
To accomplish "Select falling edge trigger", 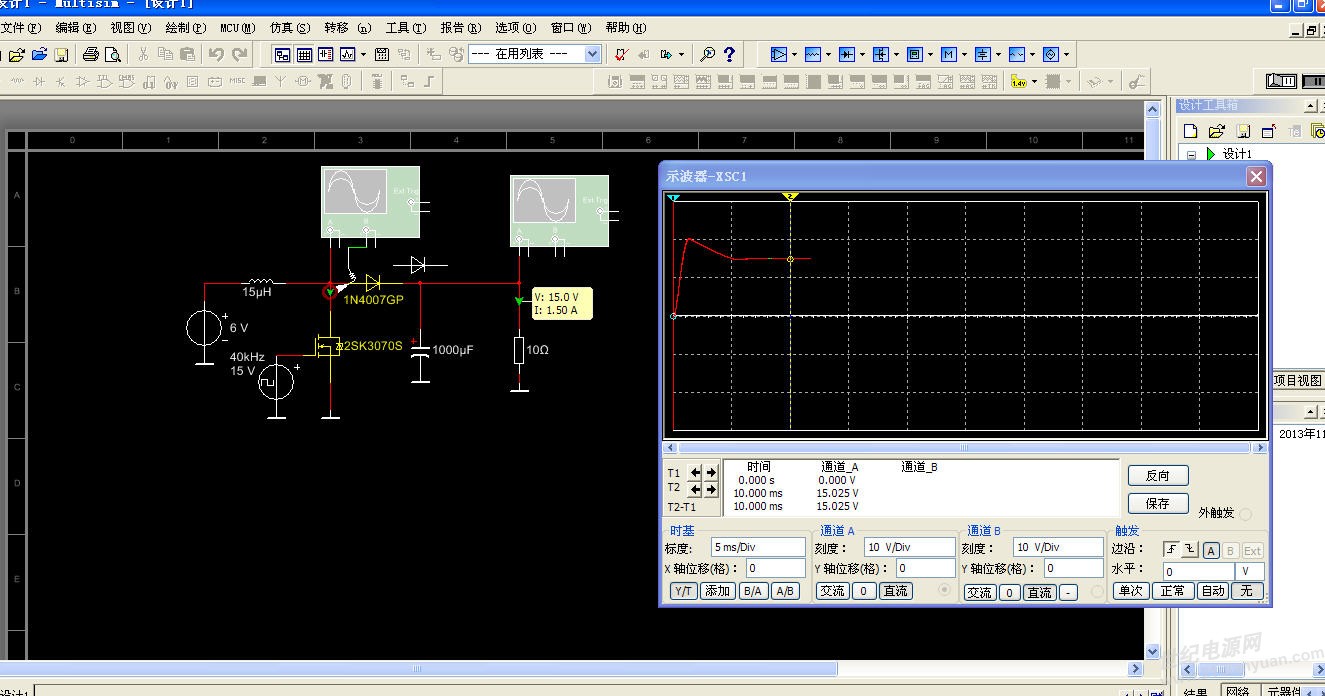I will click(x=1190, y=550).
